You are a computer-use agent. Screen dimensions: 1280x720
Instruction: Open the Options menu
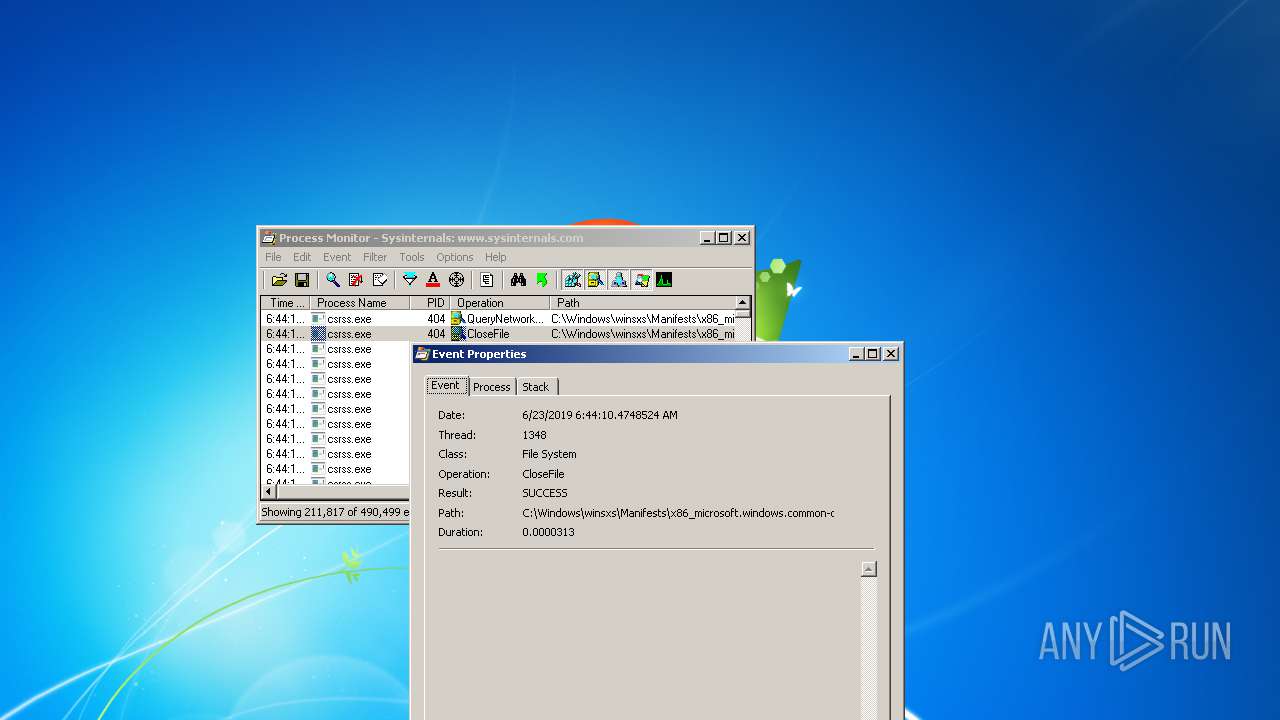point(455,257)
